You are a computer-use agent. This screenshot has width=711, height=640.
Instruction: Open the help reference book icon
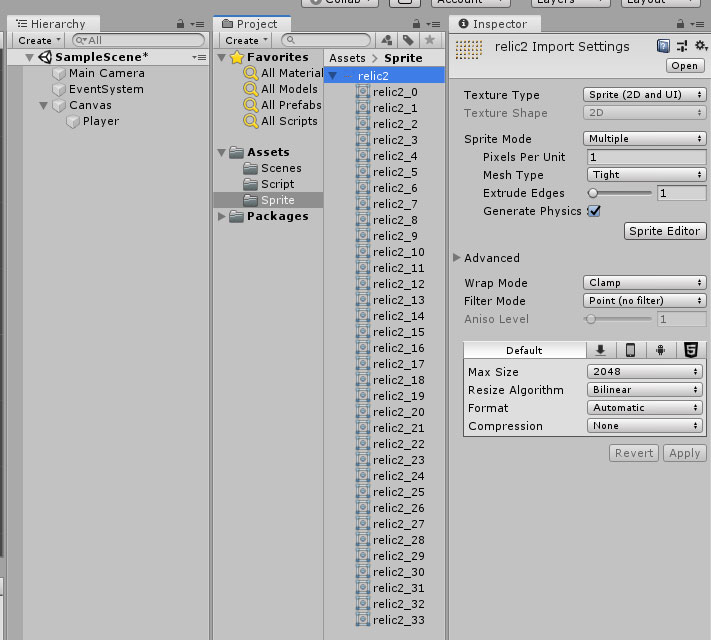(x=663, y=46)
